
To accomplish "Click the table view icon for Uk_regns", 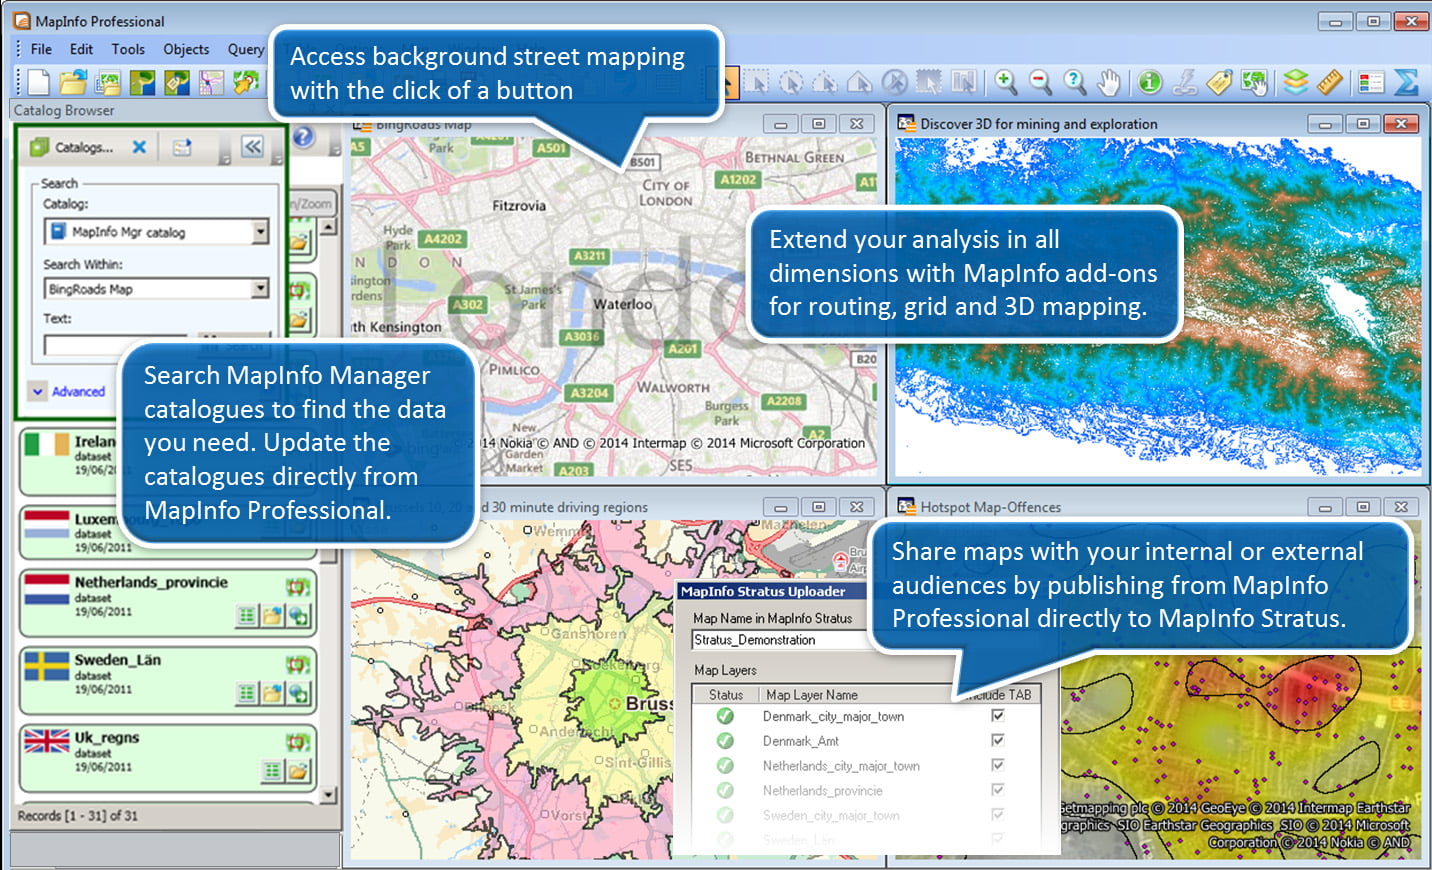I will 272,771.
